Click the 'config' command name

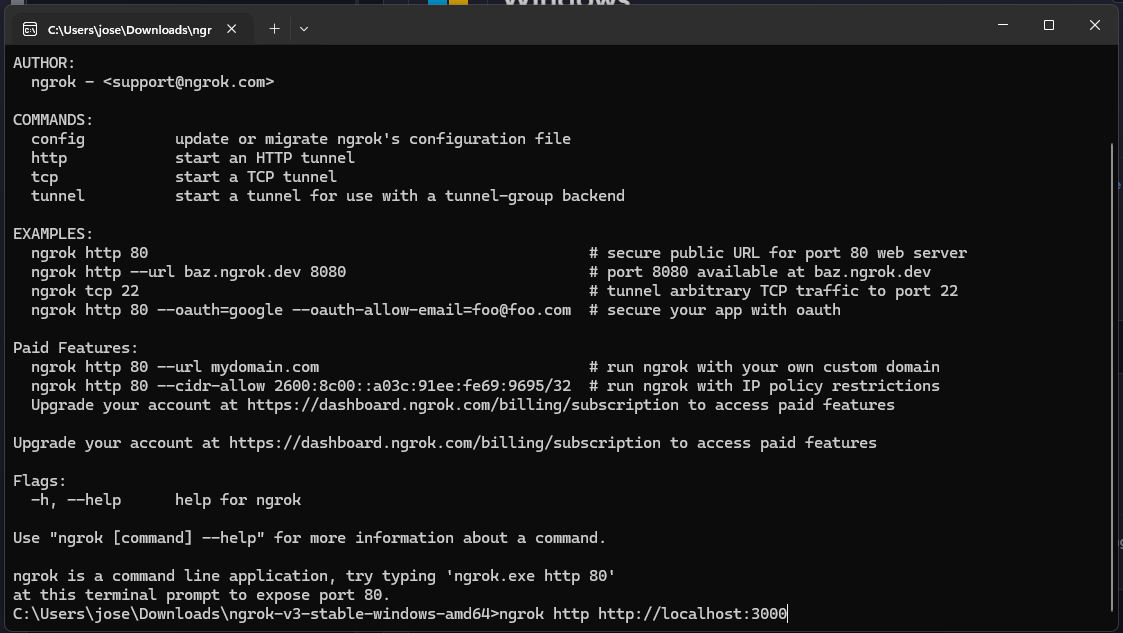click(57, 139)
